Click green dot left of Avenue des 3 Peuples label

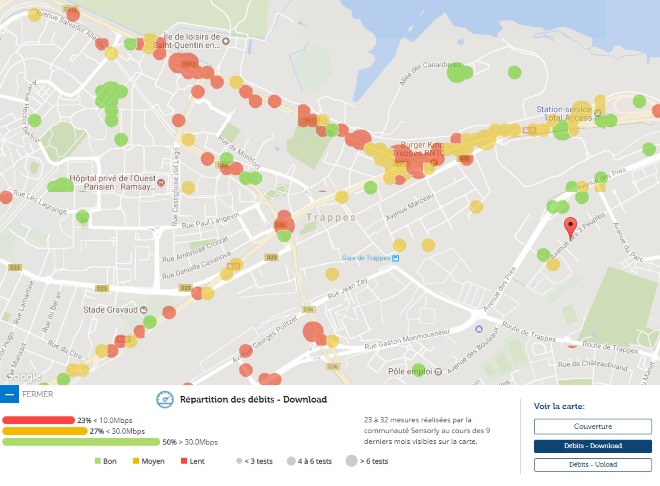tap(543, 255)
